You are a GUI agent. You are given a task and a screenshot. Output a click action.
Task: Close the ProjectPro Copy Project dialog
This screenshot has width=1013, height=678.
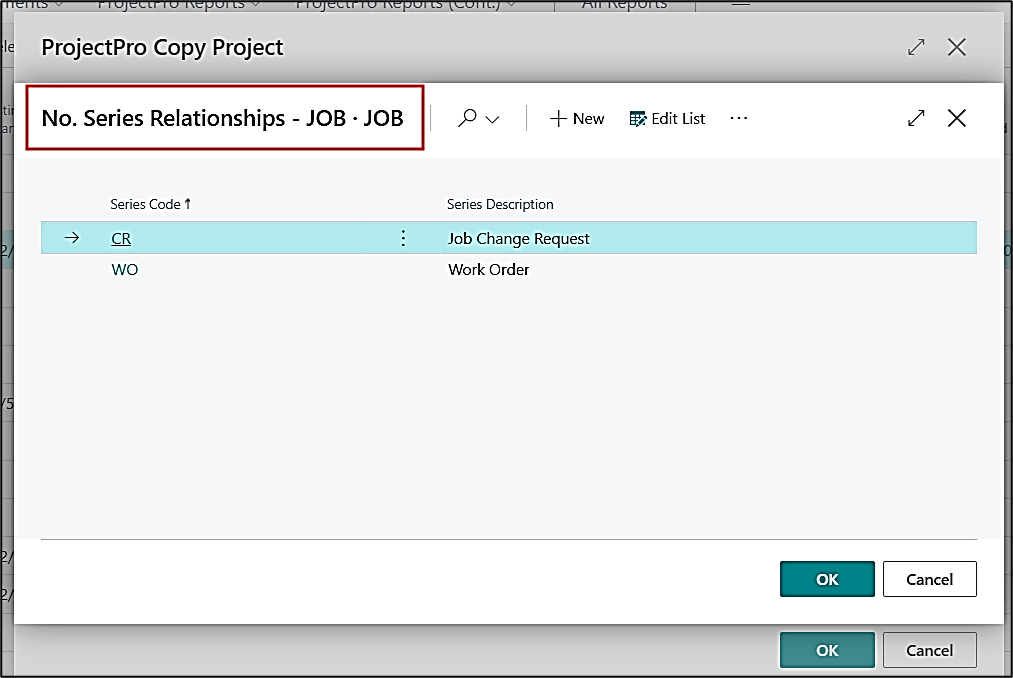[x=957, y=47]
